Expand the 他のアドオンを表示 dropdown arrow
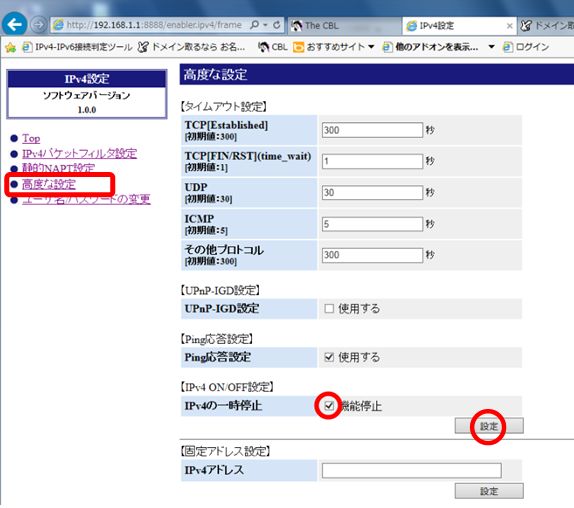Image resolution: width=574 pixels, height=508 pixels. (x=491, y=47)
